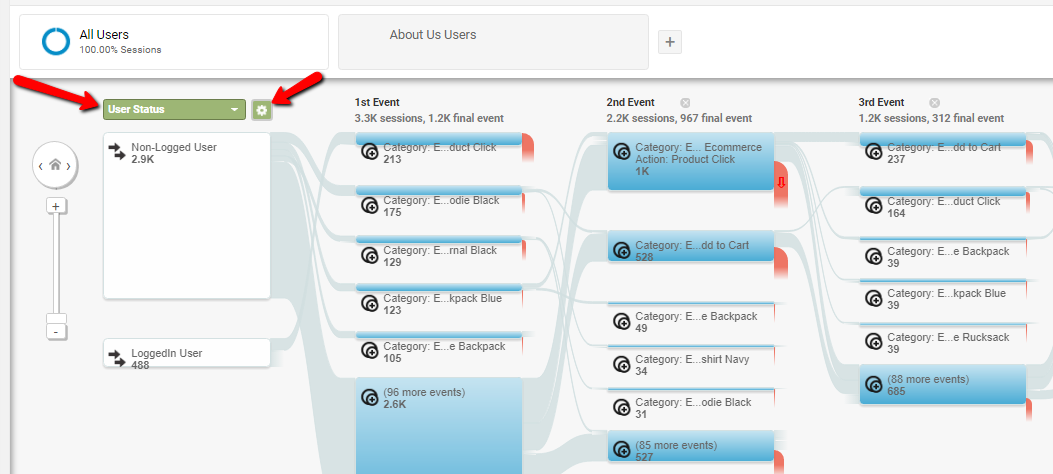Viewport: 1053px width, 474px height.
Task: Expand 3rd event 'e Backpack' 39 icon
Action: [874, 256]
